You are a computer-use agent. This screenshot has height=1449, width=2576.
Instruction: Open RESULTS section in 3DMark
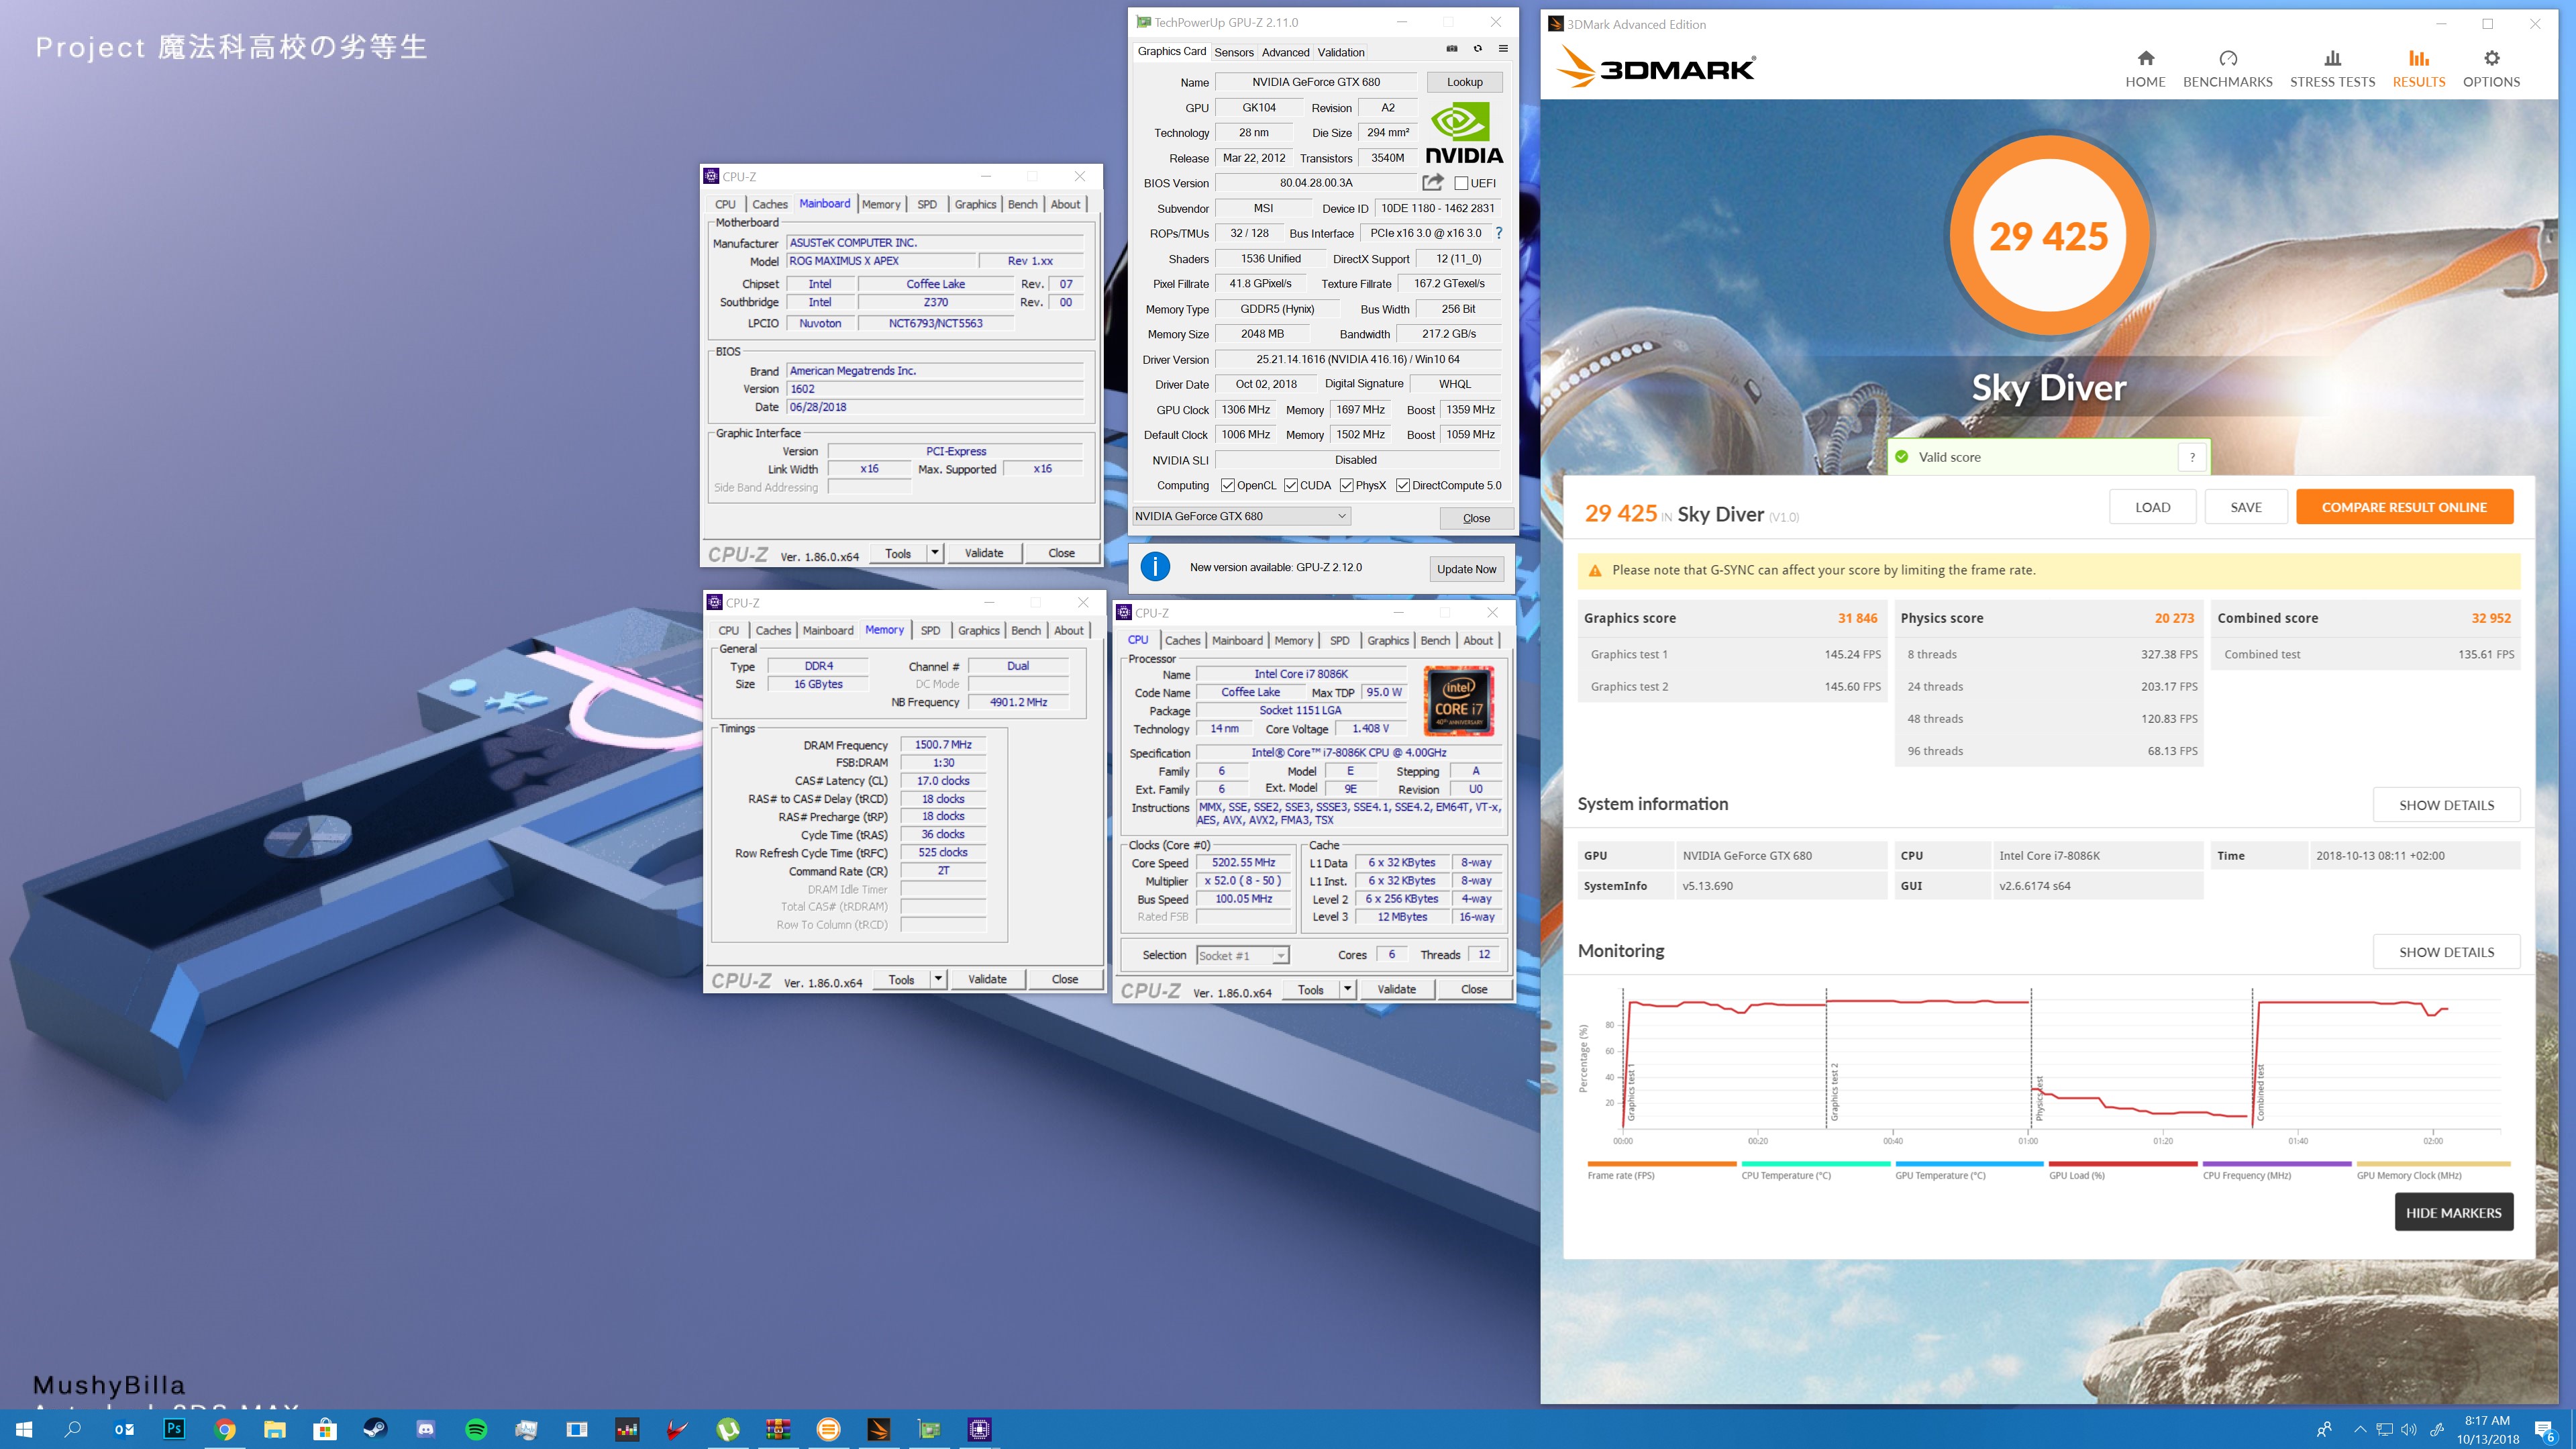pos(2418,69)
